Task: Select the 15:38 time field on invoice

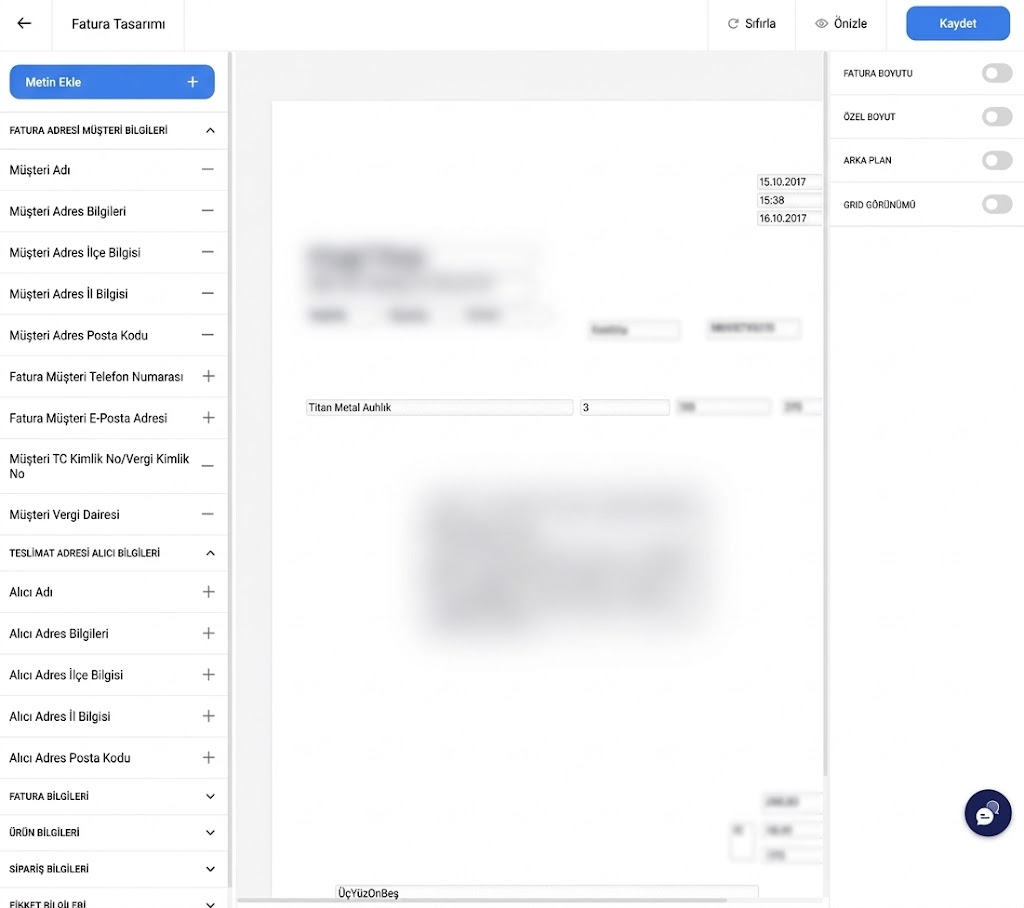Action: pyautogui.click(x=789, y=200)
